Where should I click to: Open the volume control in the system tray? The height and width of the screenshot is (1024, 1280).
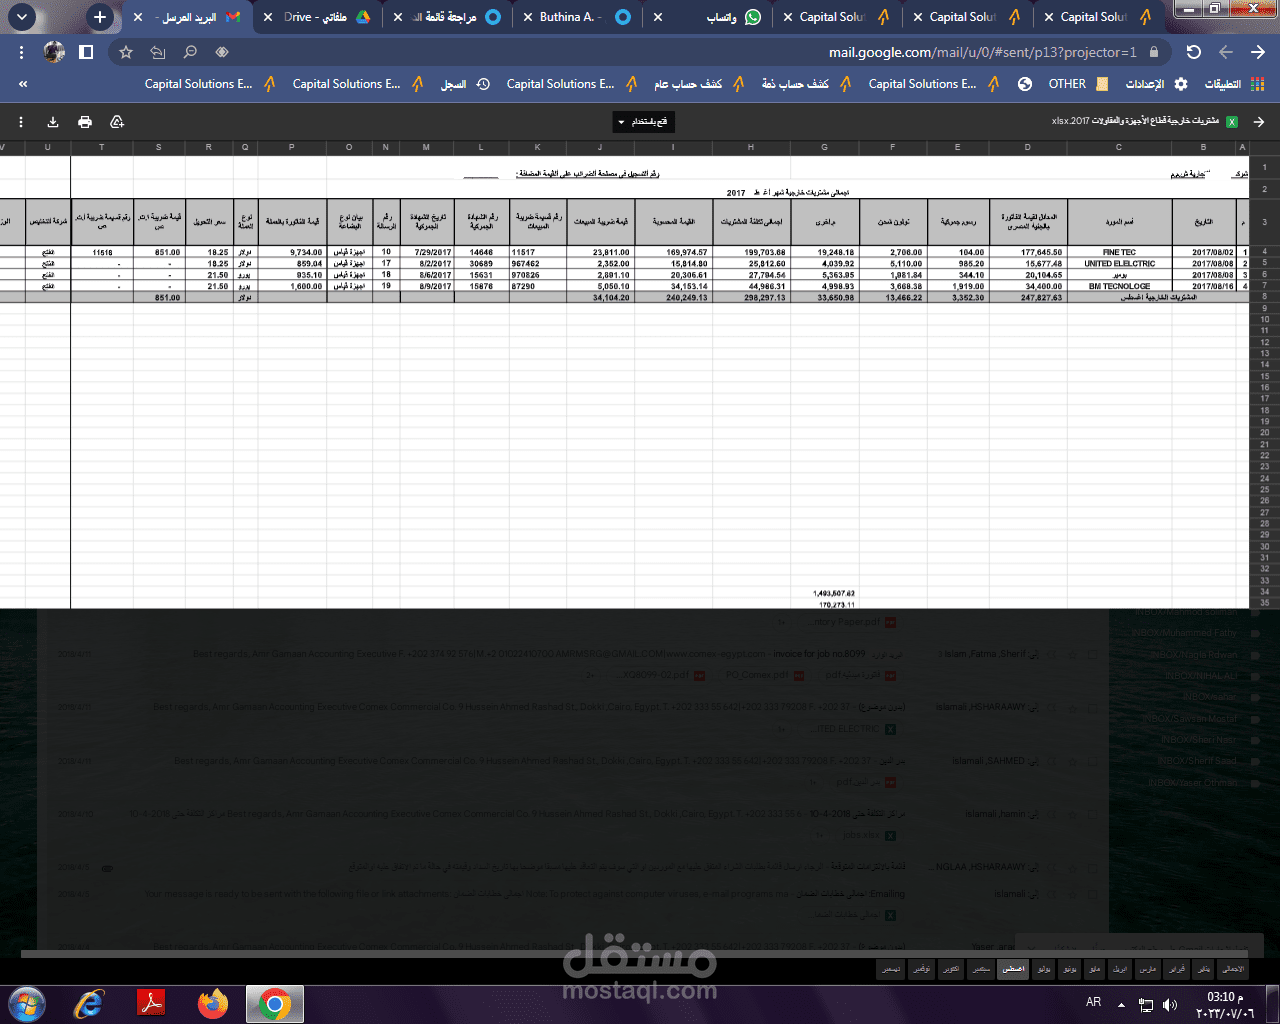click(x=1172, y=1004)
